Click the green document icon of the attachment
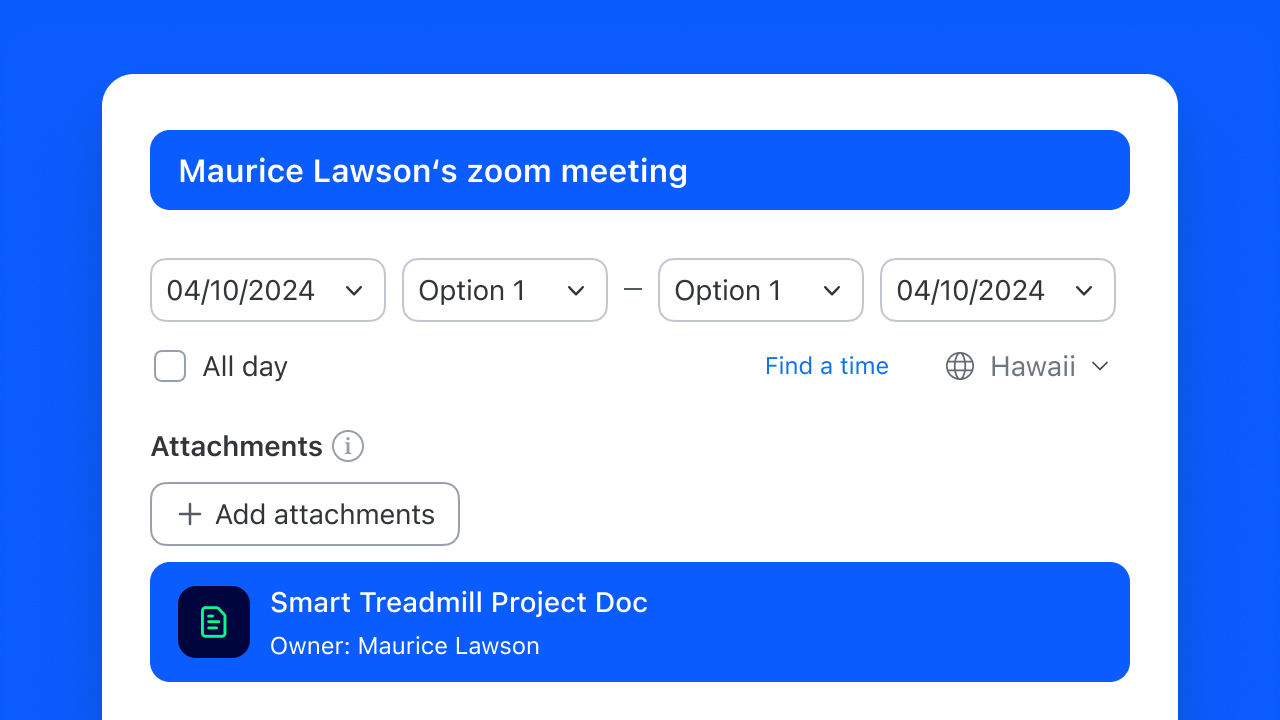The image size is (1280, 720). 214,622
